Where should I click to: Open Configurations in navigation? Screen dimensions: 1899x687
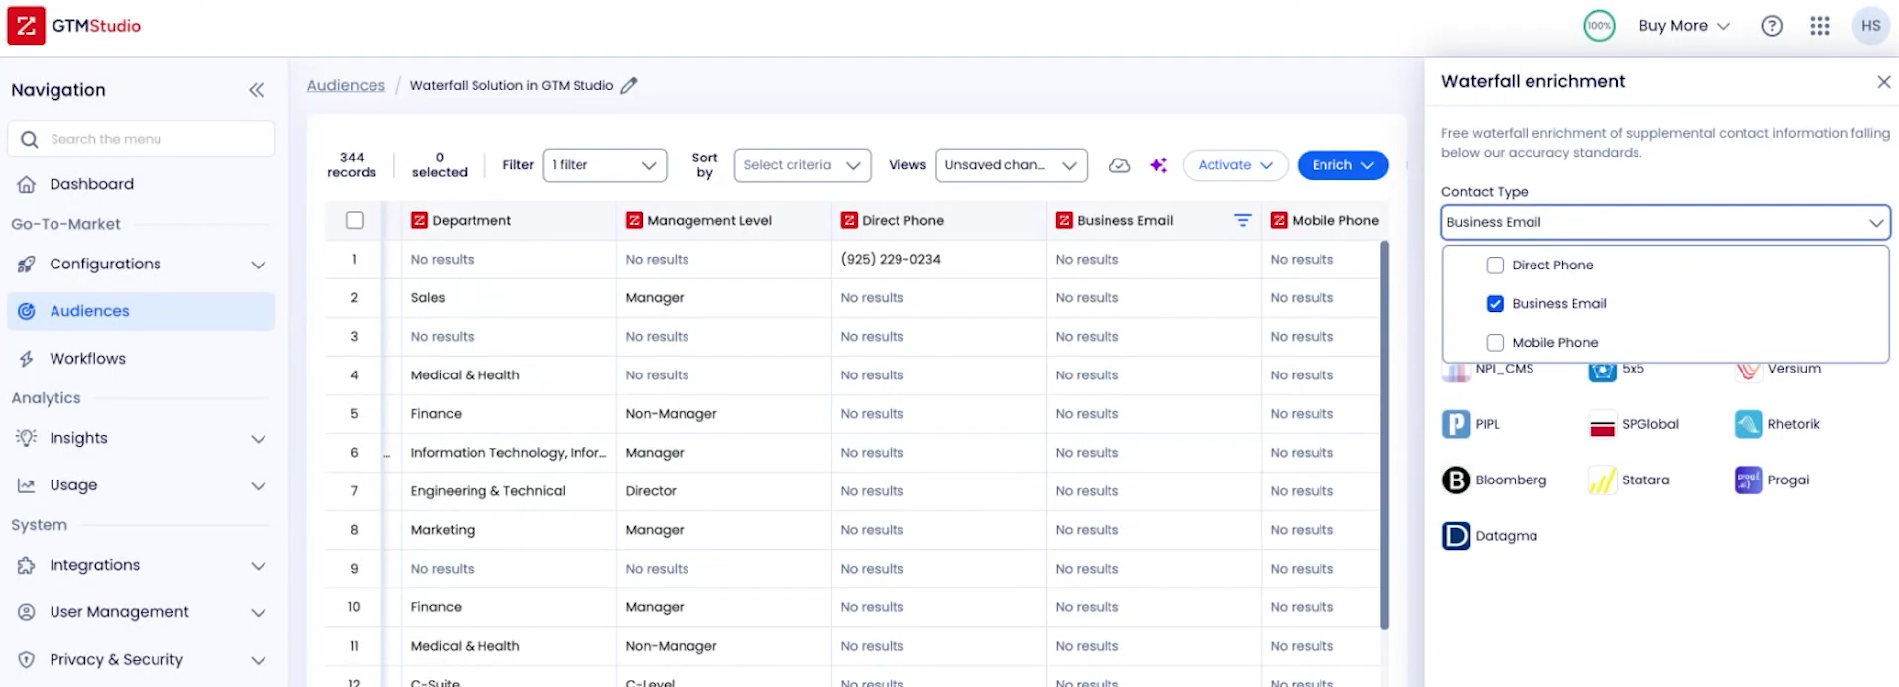(x=141, y=264)
